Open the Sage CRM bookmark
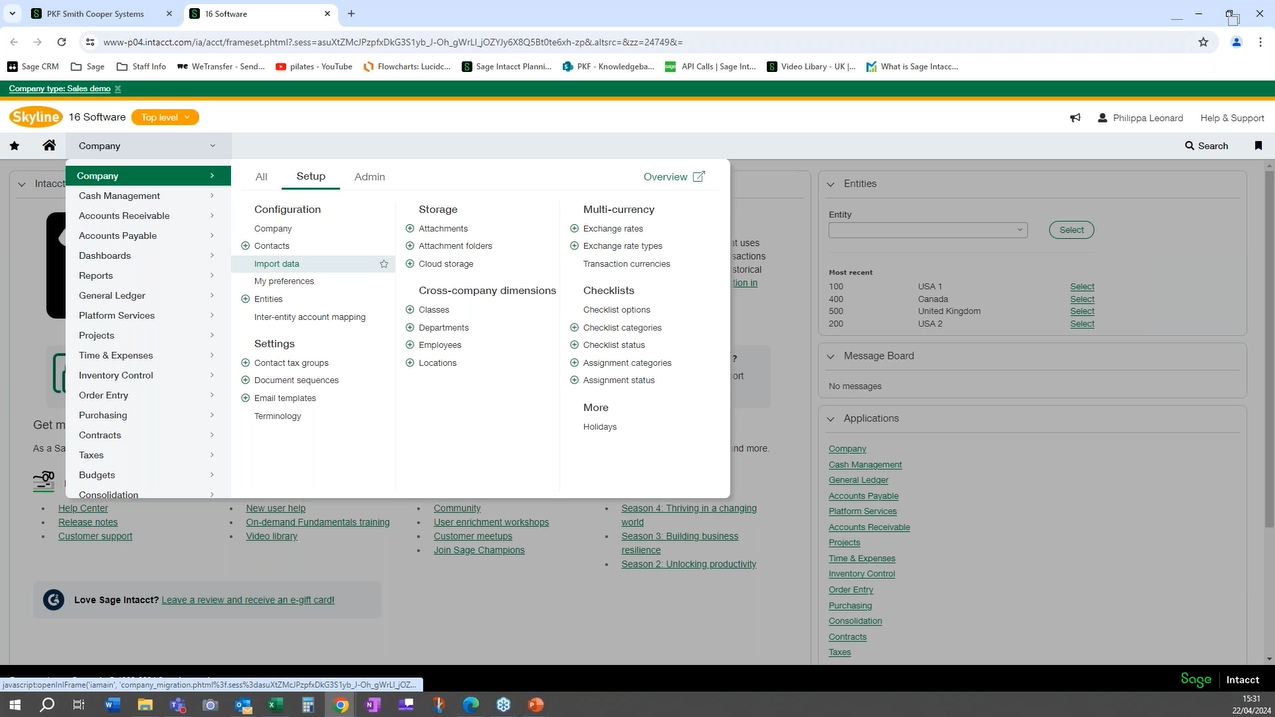This screenshot has height=717, width=1275. tap(33, 67)
